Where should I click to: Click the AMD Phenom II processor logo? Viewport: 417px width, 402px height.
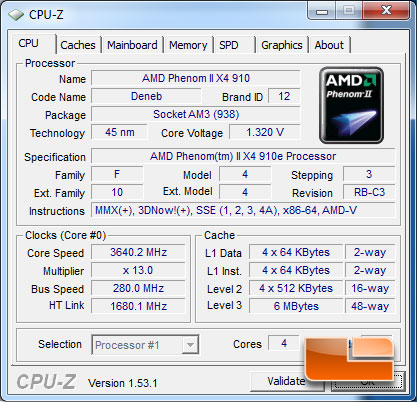tap(351, 105)
